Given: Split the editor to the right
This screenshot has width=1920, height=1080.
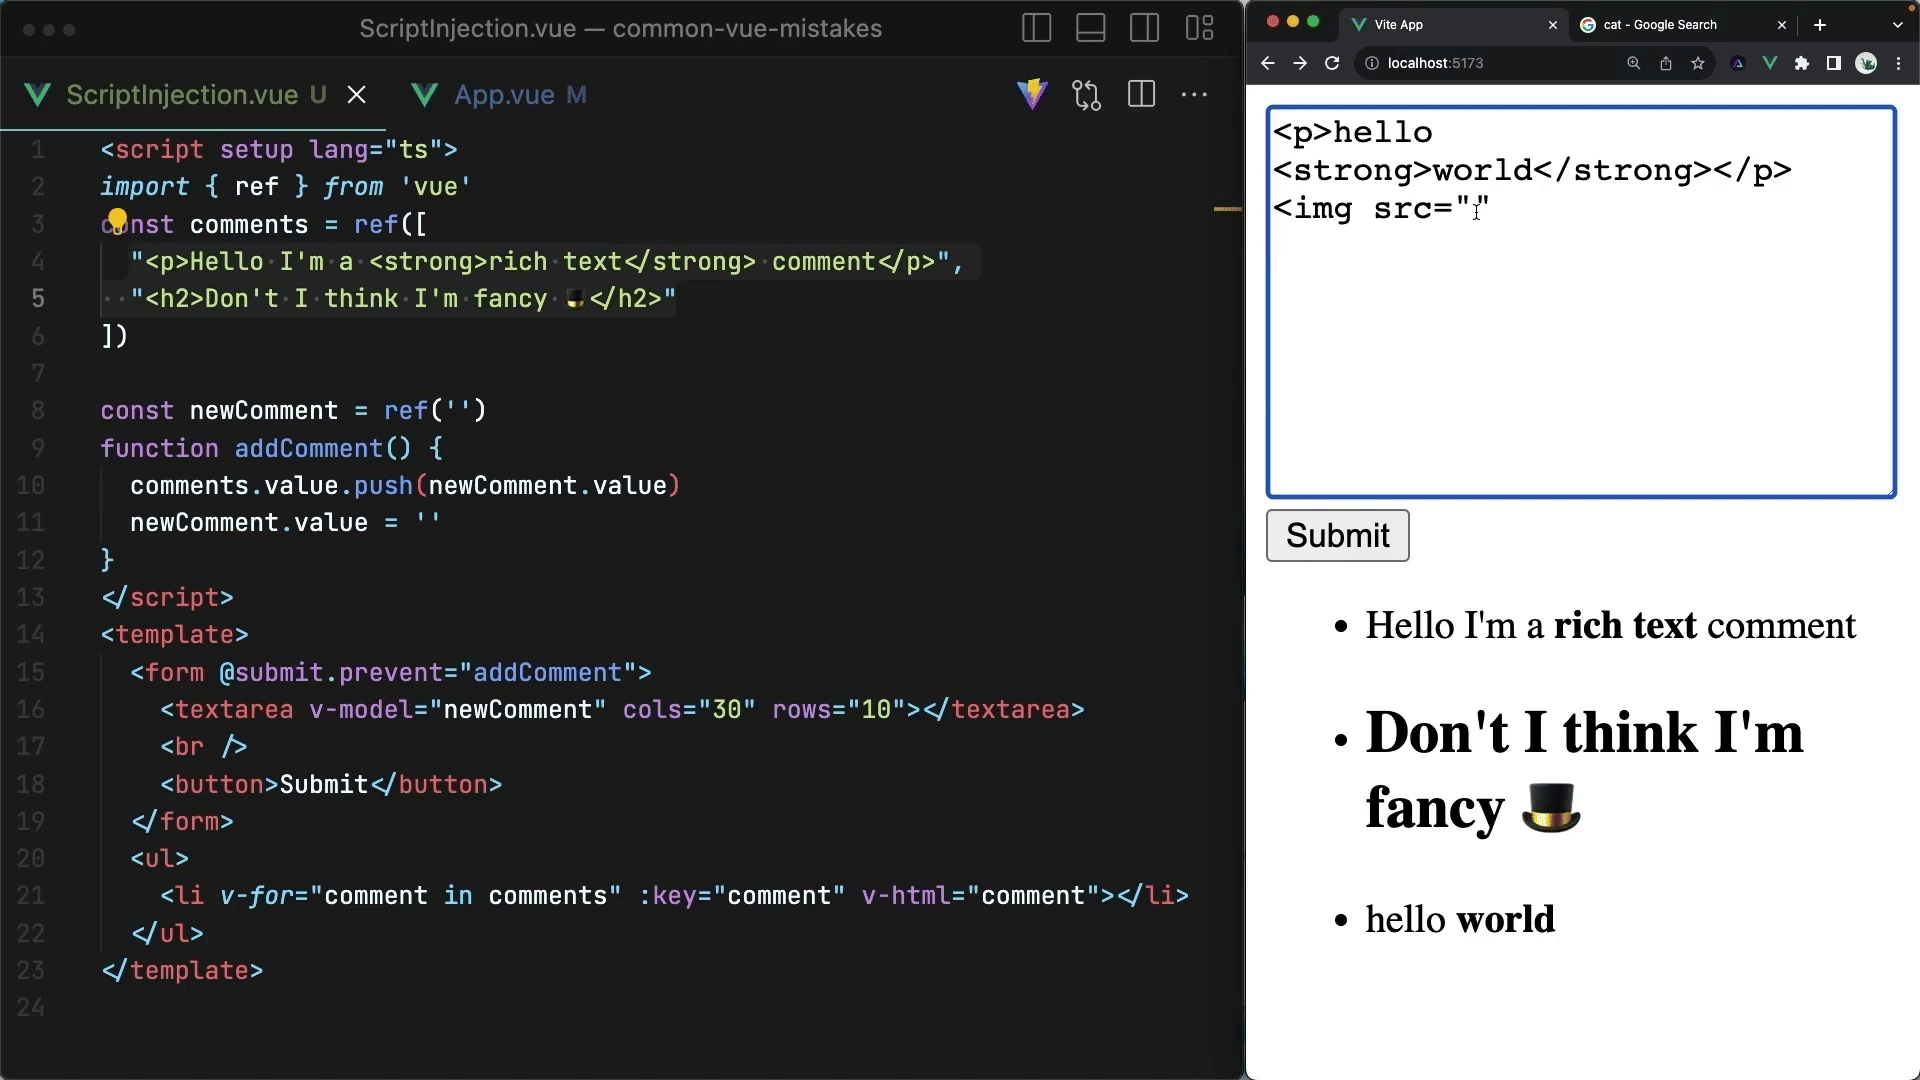Looking at the screenshot, I should pos(1141,95).
